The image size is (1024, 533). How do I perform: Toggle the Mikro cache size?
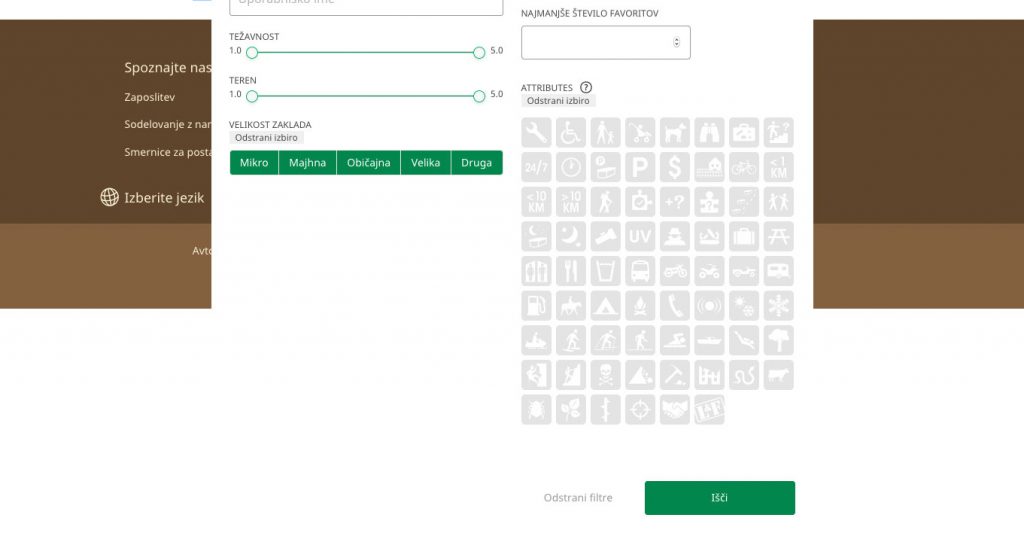pos(254,163)
